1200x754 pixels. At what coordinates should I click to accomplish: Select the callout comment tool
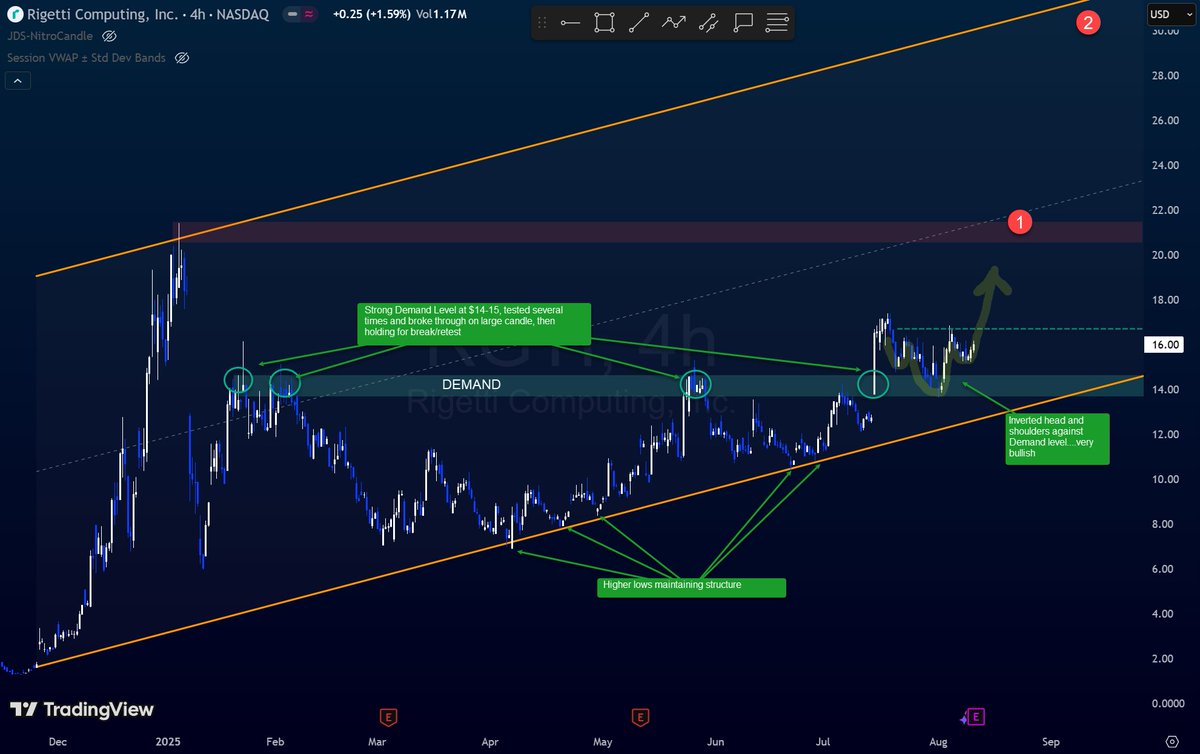pyautogui.click(x=742, y=22)
